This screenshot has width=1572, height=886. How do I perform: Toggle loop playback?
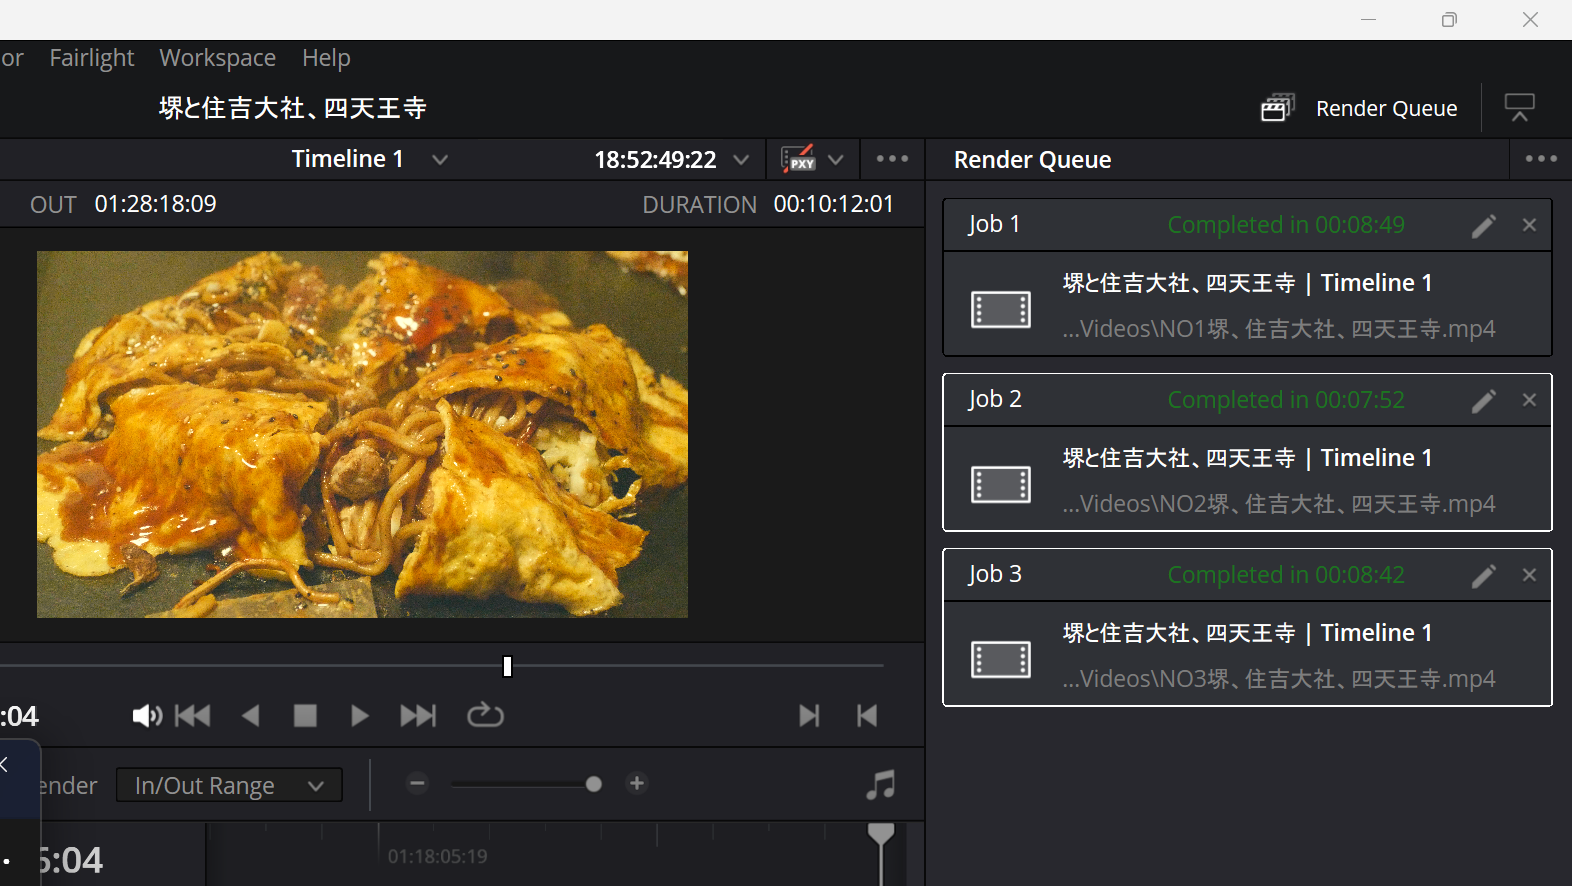coord(485,716)
